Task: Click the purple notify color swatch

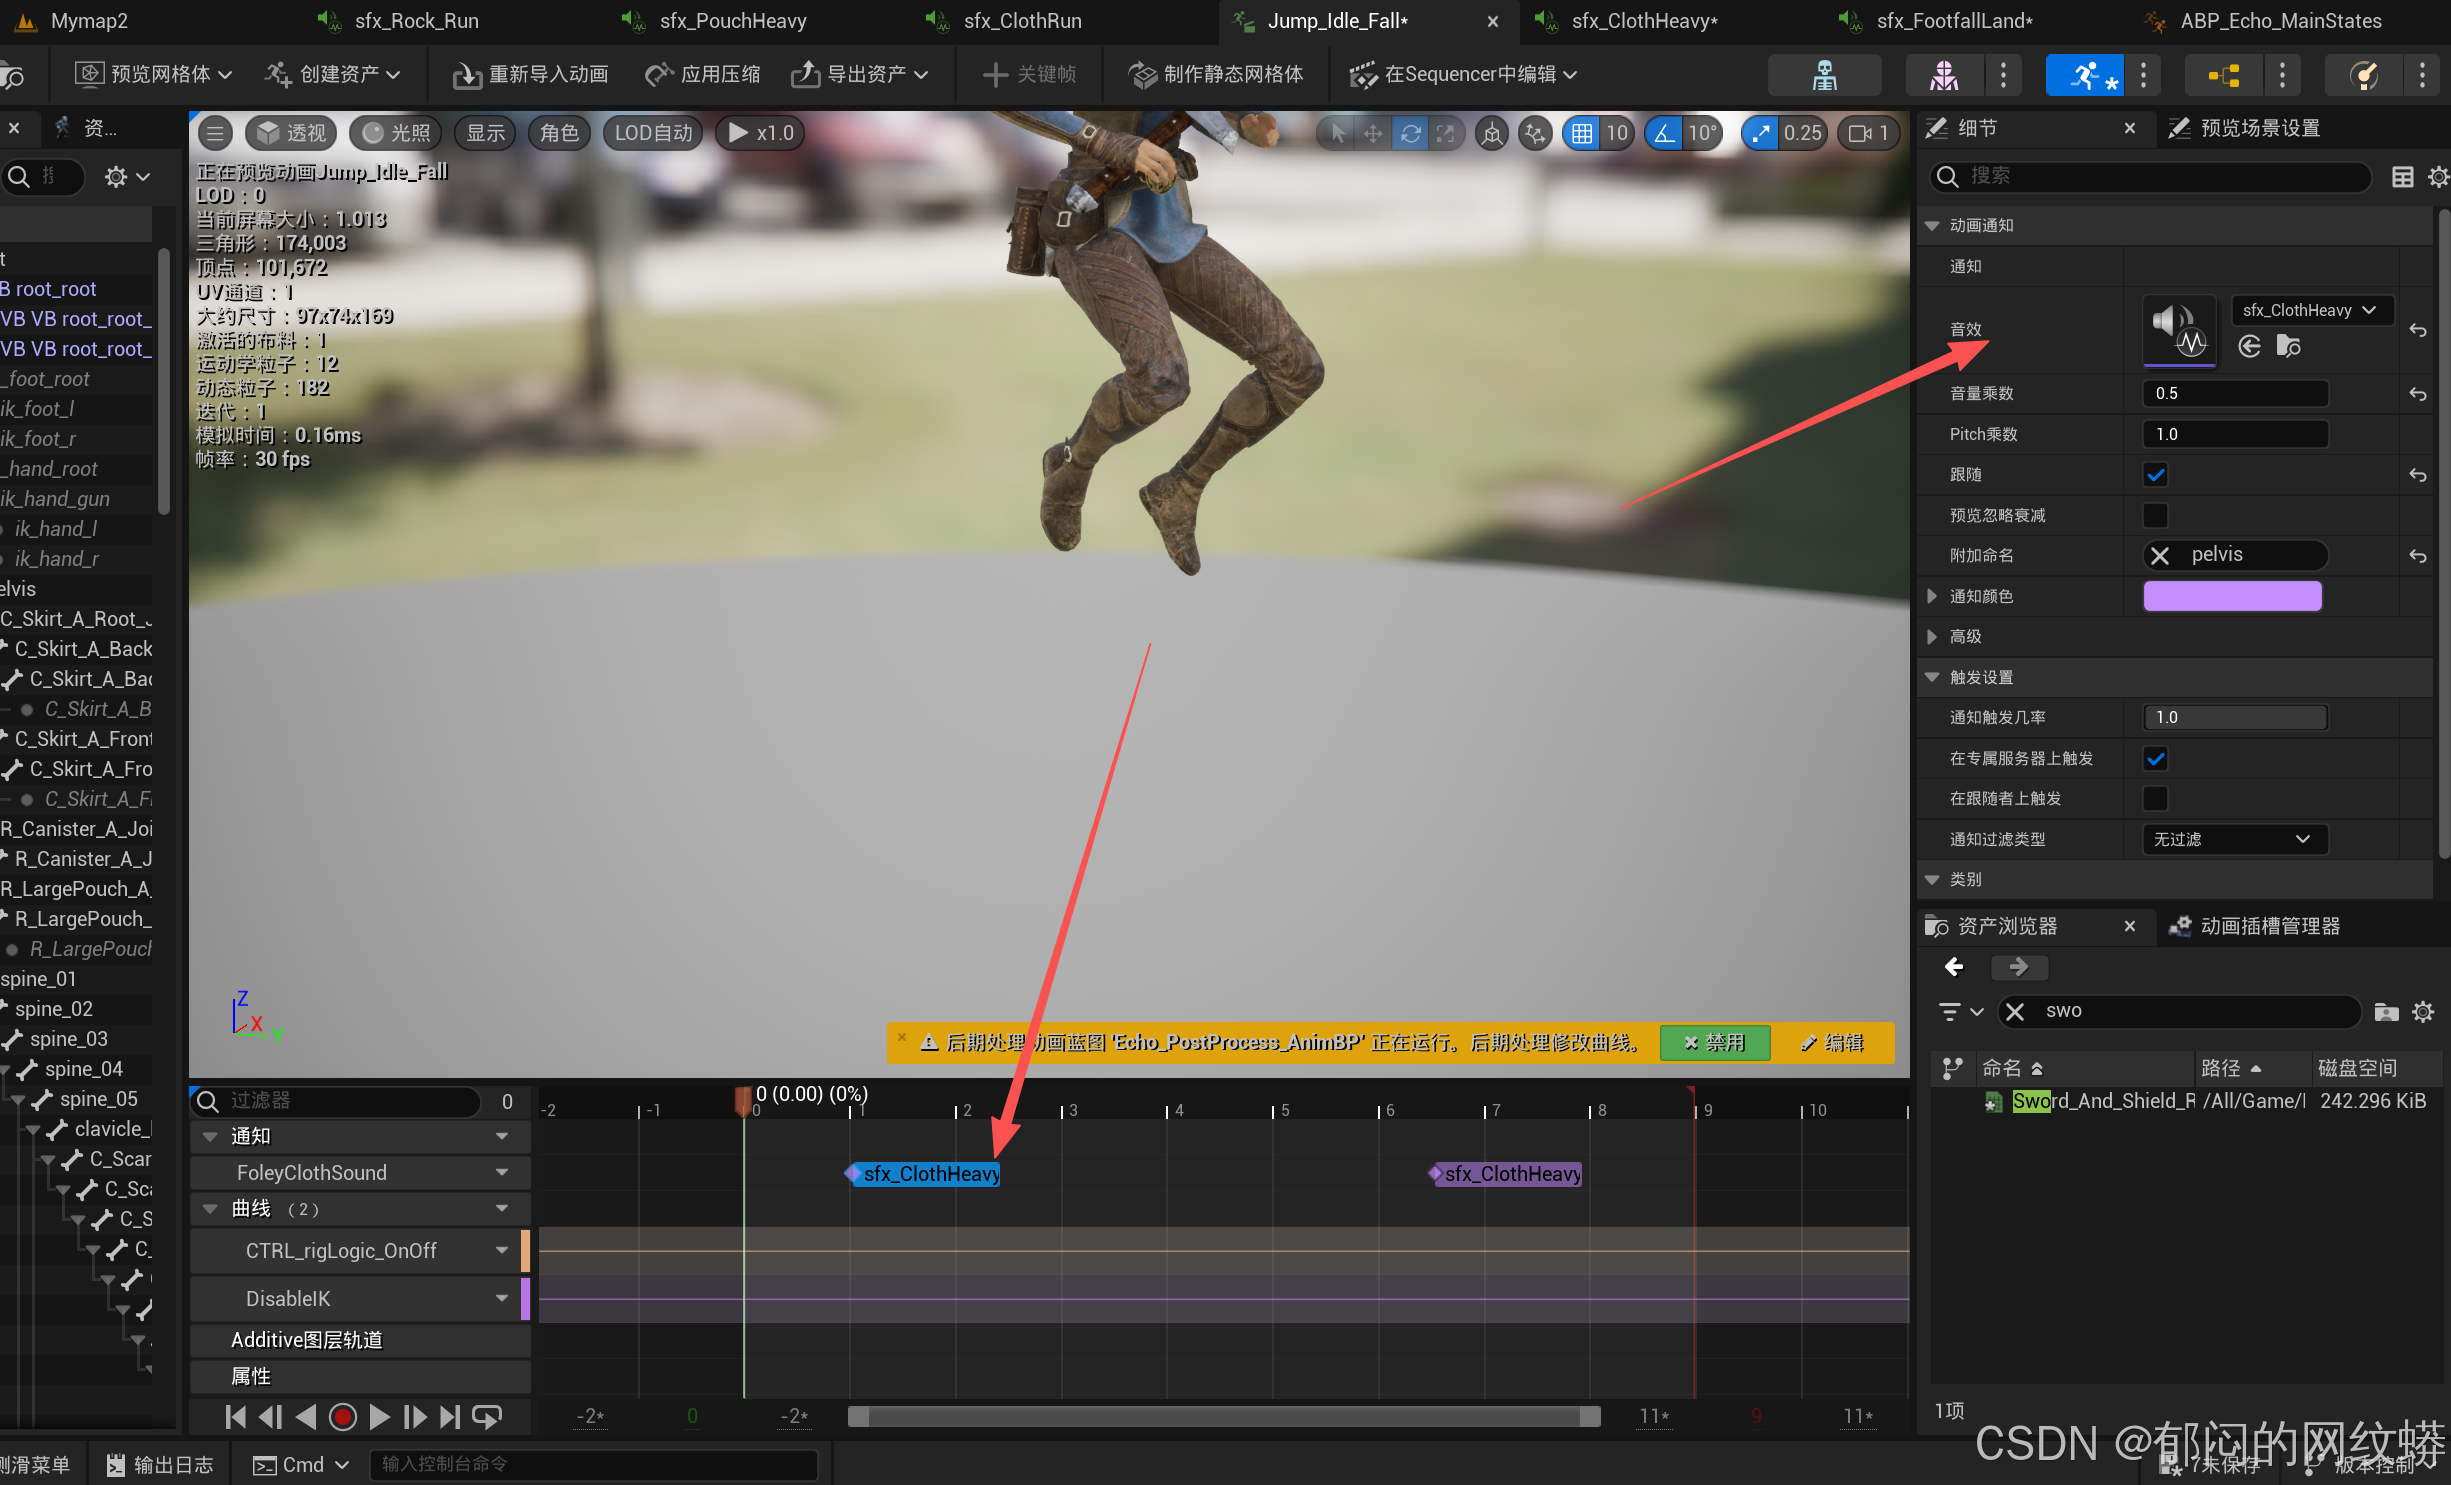Action: pos(2231,596)
